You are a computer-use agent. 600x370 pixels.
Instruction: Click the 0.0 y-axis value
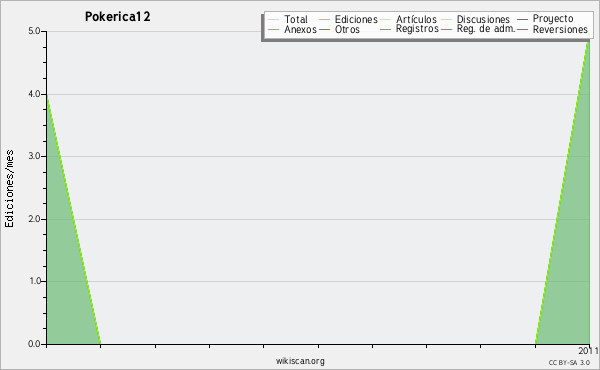[x=34, y=344]
